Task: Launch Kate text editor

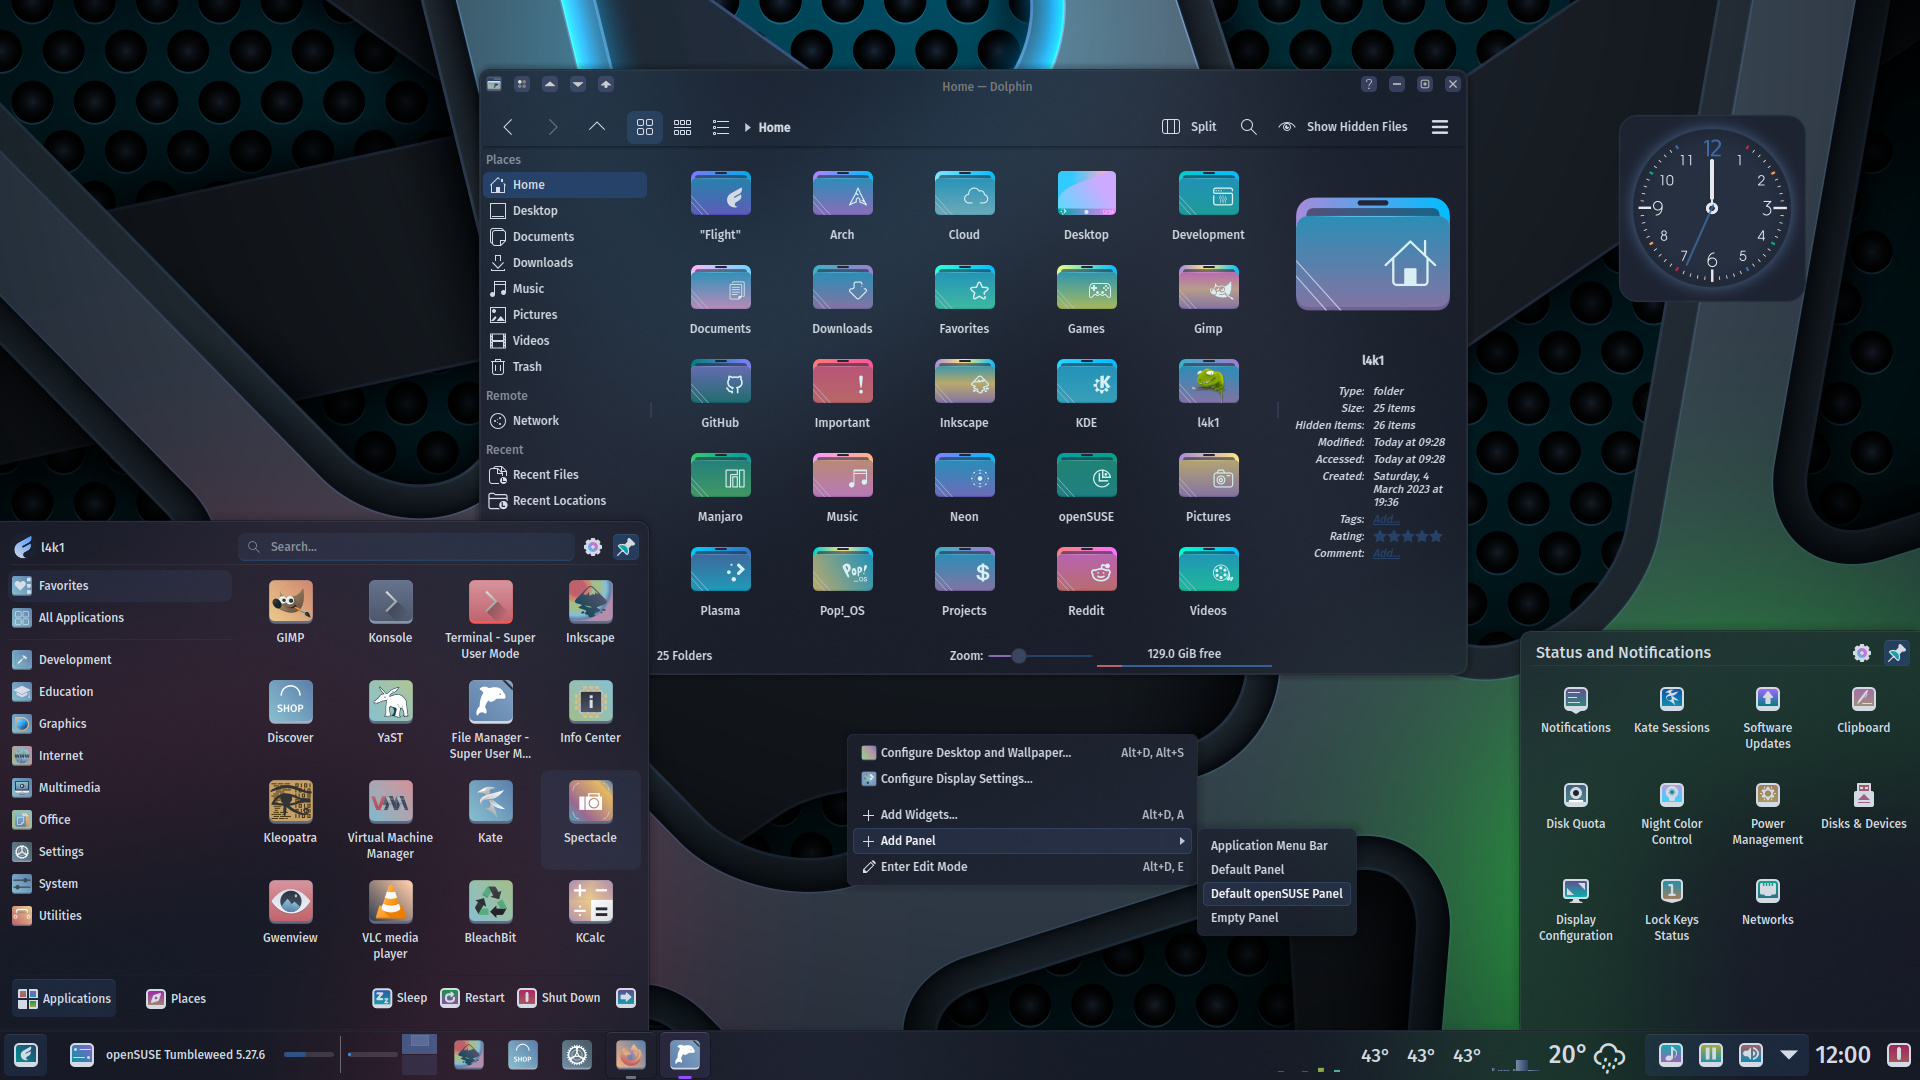Action: (x=490, y=812)
